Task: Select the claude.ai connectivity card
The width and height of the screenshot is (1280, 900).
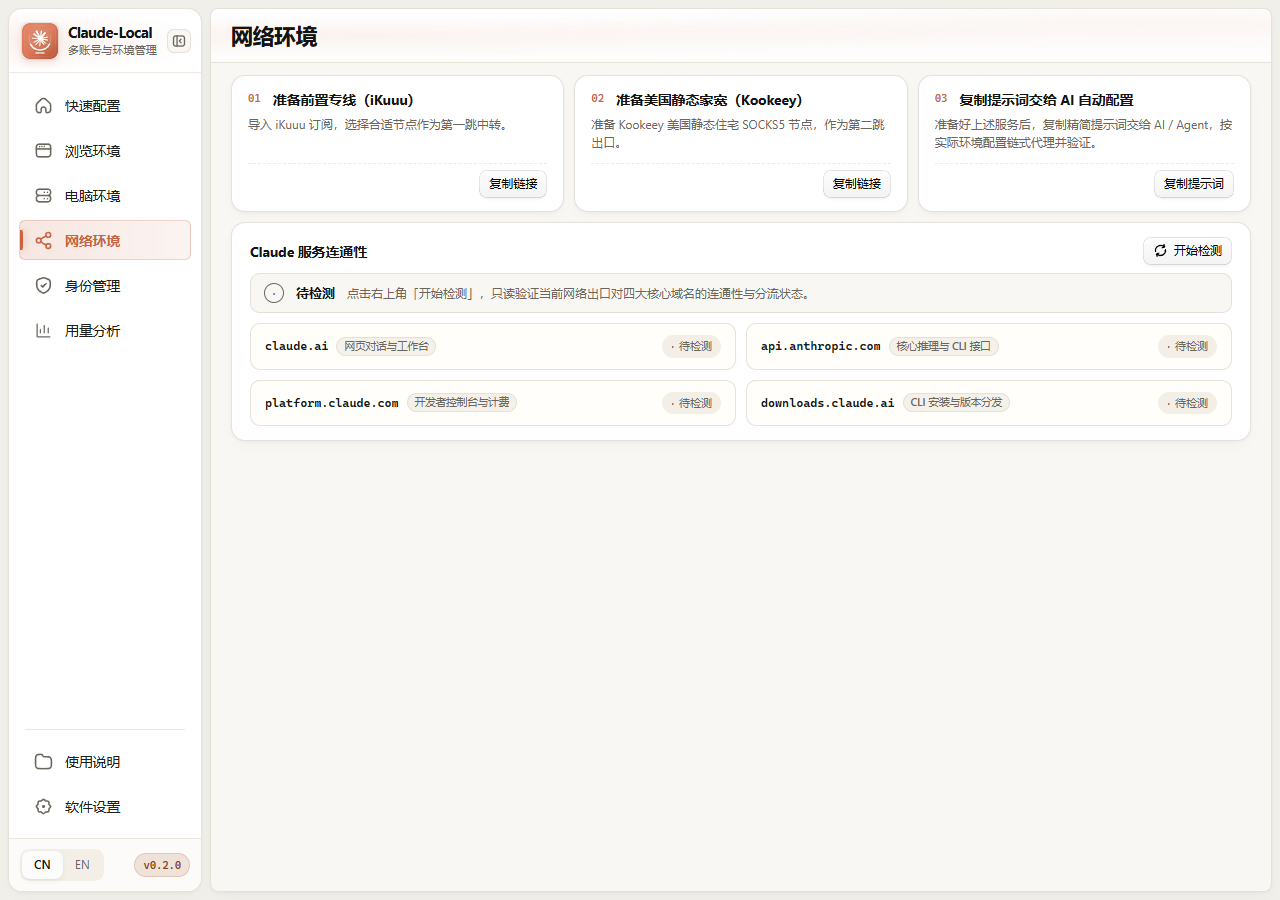Action: click(493, 346)
